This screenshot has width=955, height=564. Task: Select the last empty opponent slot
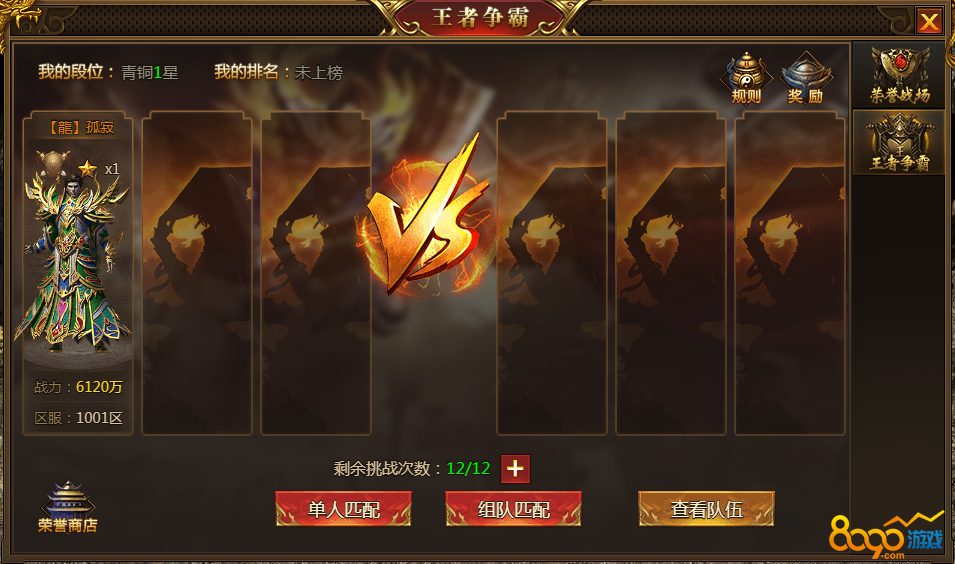(790, 273)
